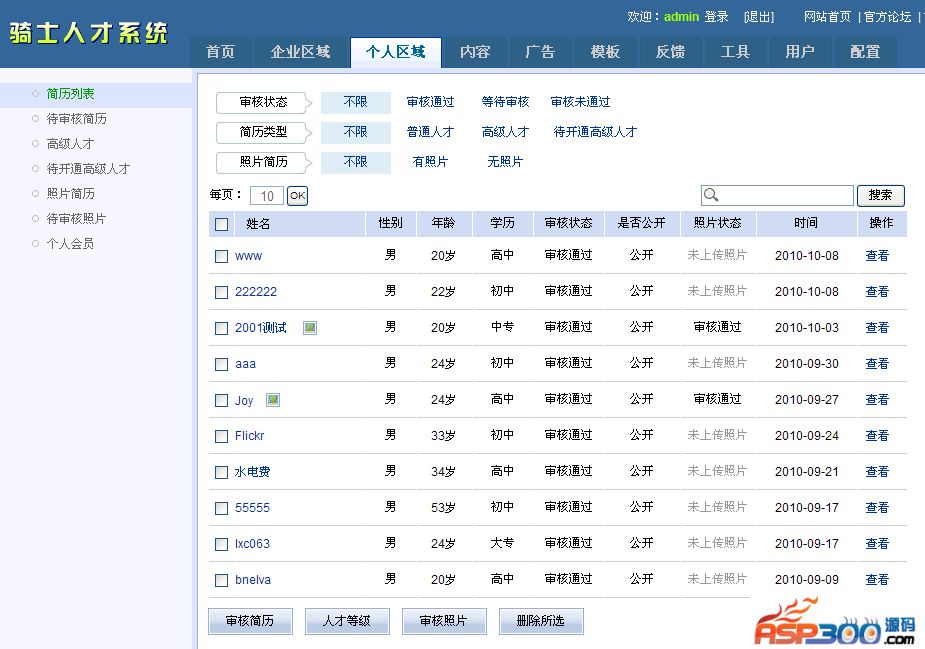Click the 骑士人才系统 logo
The width and height of the screenshot is (925, 649).
[x=89, y=33]
